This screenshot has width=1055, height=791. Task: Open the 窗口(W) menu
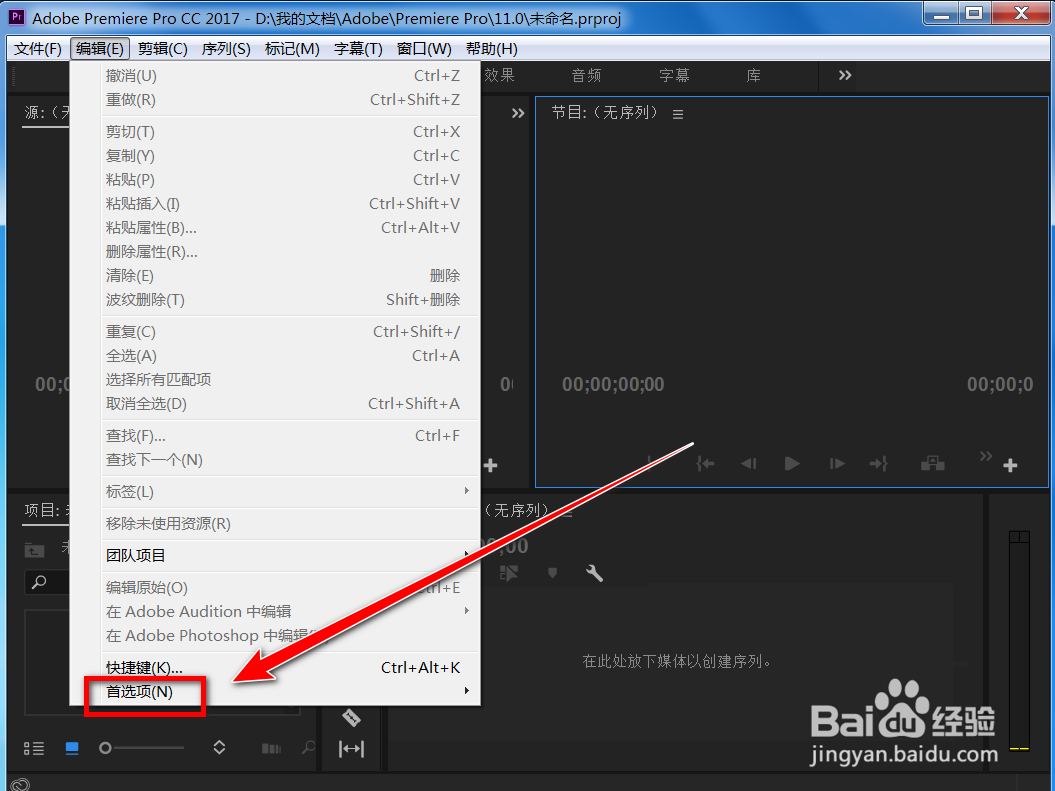click(x=424, y=49)
